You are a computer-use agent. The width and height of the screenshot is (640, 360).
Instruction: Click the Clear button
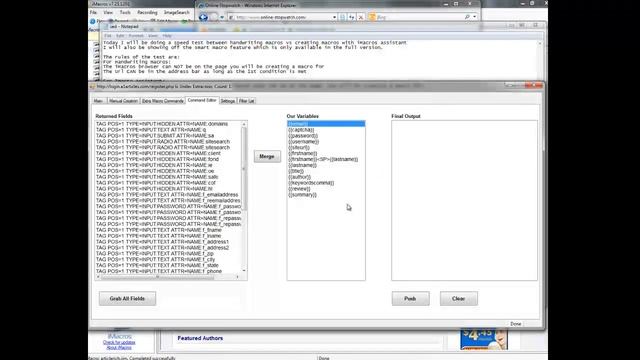pos(458,298)
